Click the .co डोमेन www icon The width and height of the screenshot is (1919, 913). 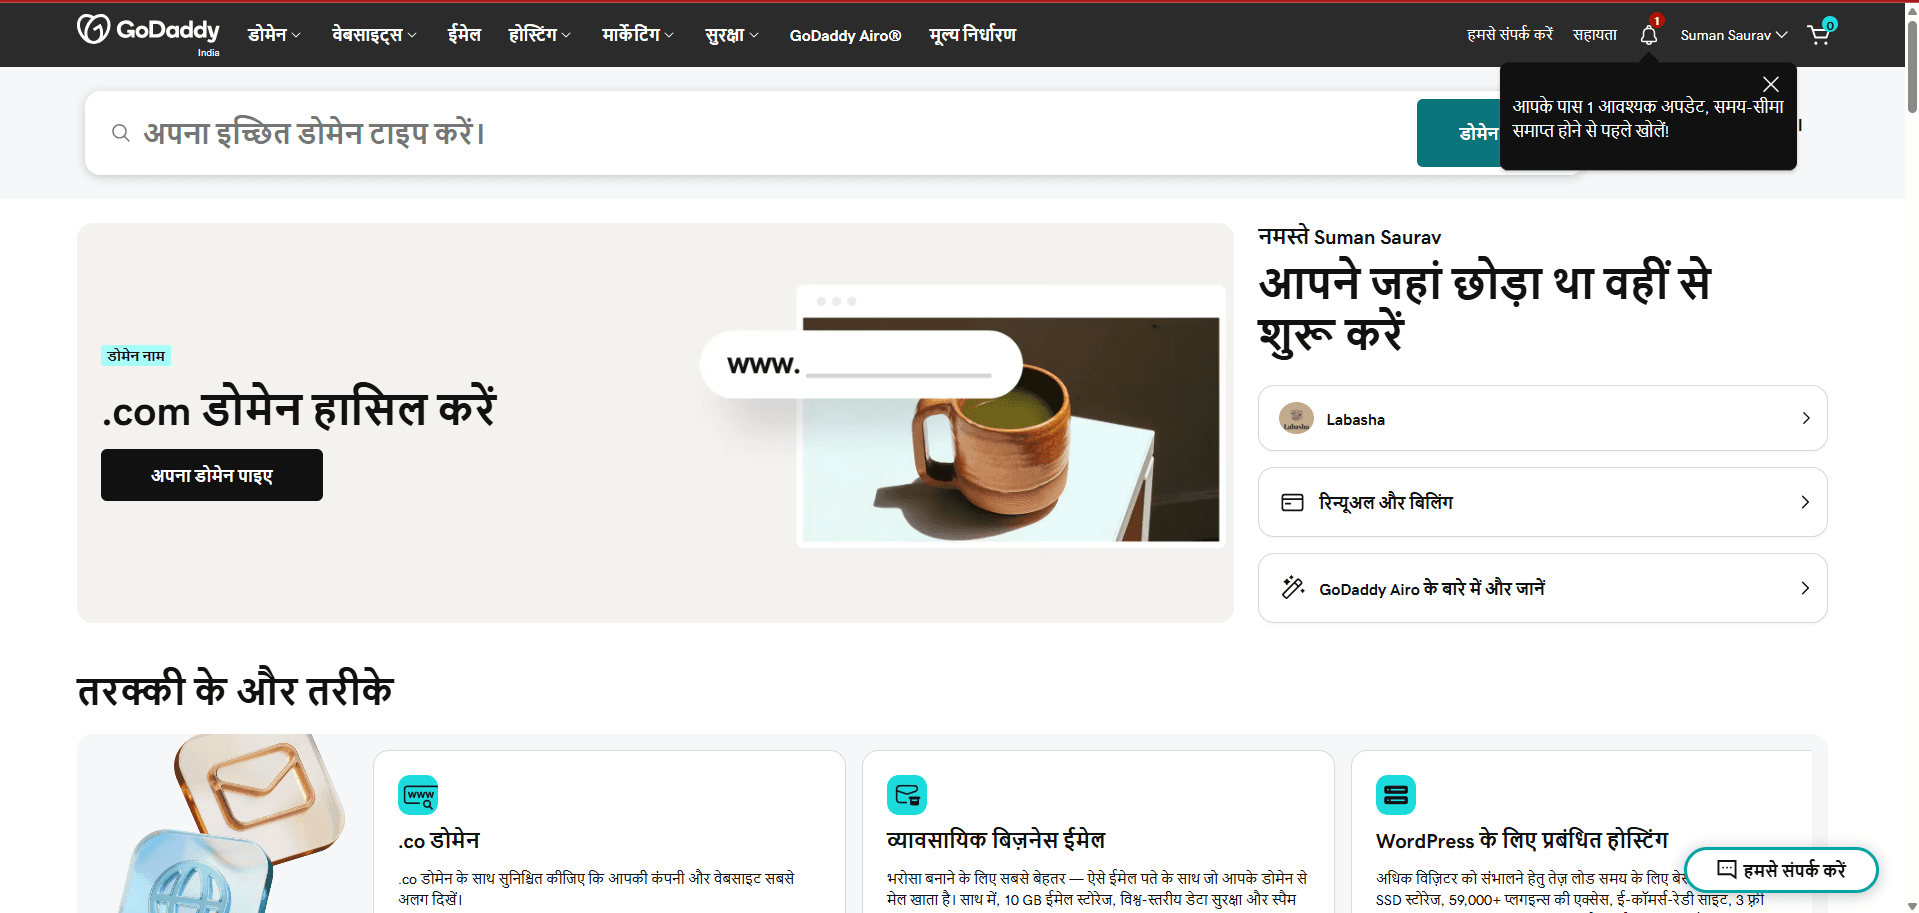[x=418, y=795]
